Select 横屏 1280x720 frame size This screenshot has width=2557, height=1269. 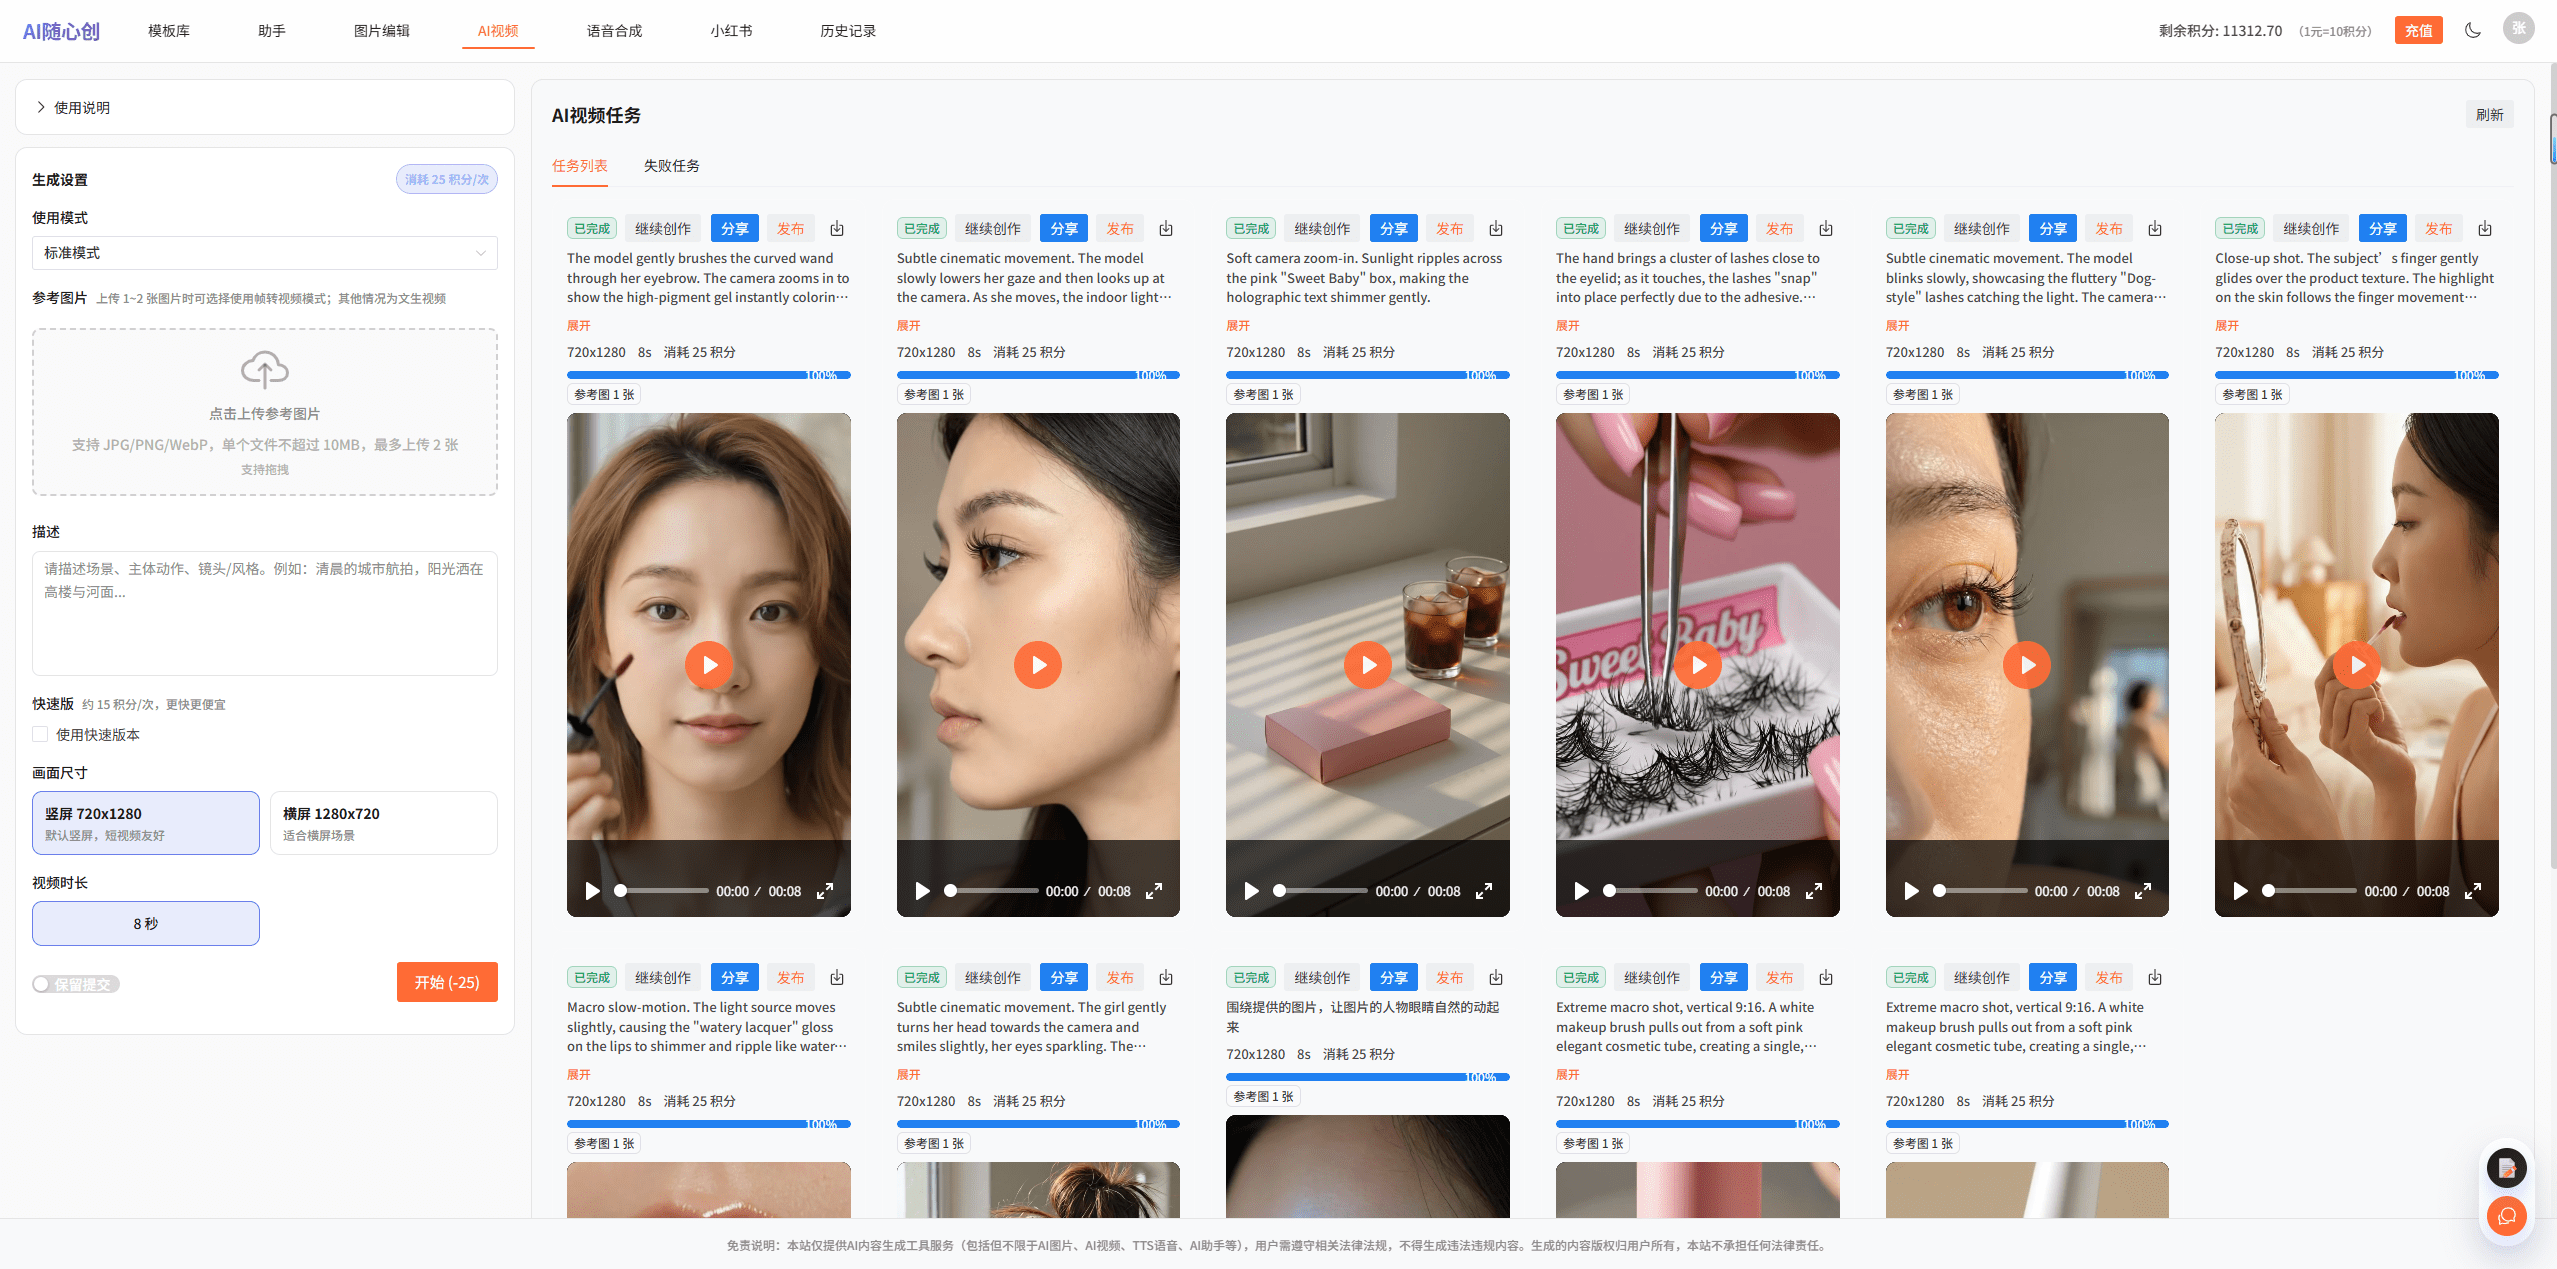(384, 823)
